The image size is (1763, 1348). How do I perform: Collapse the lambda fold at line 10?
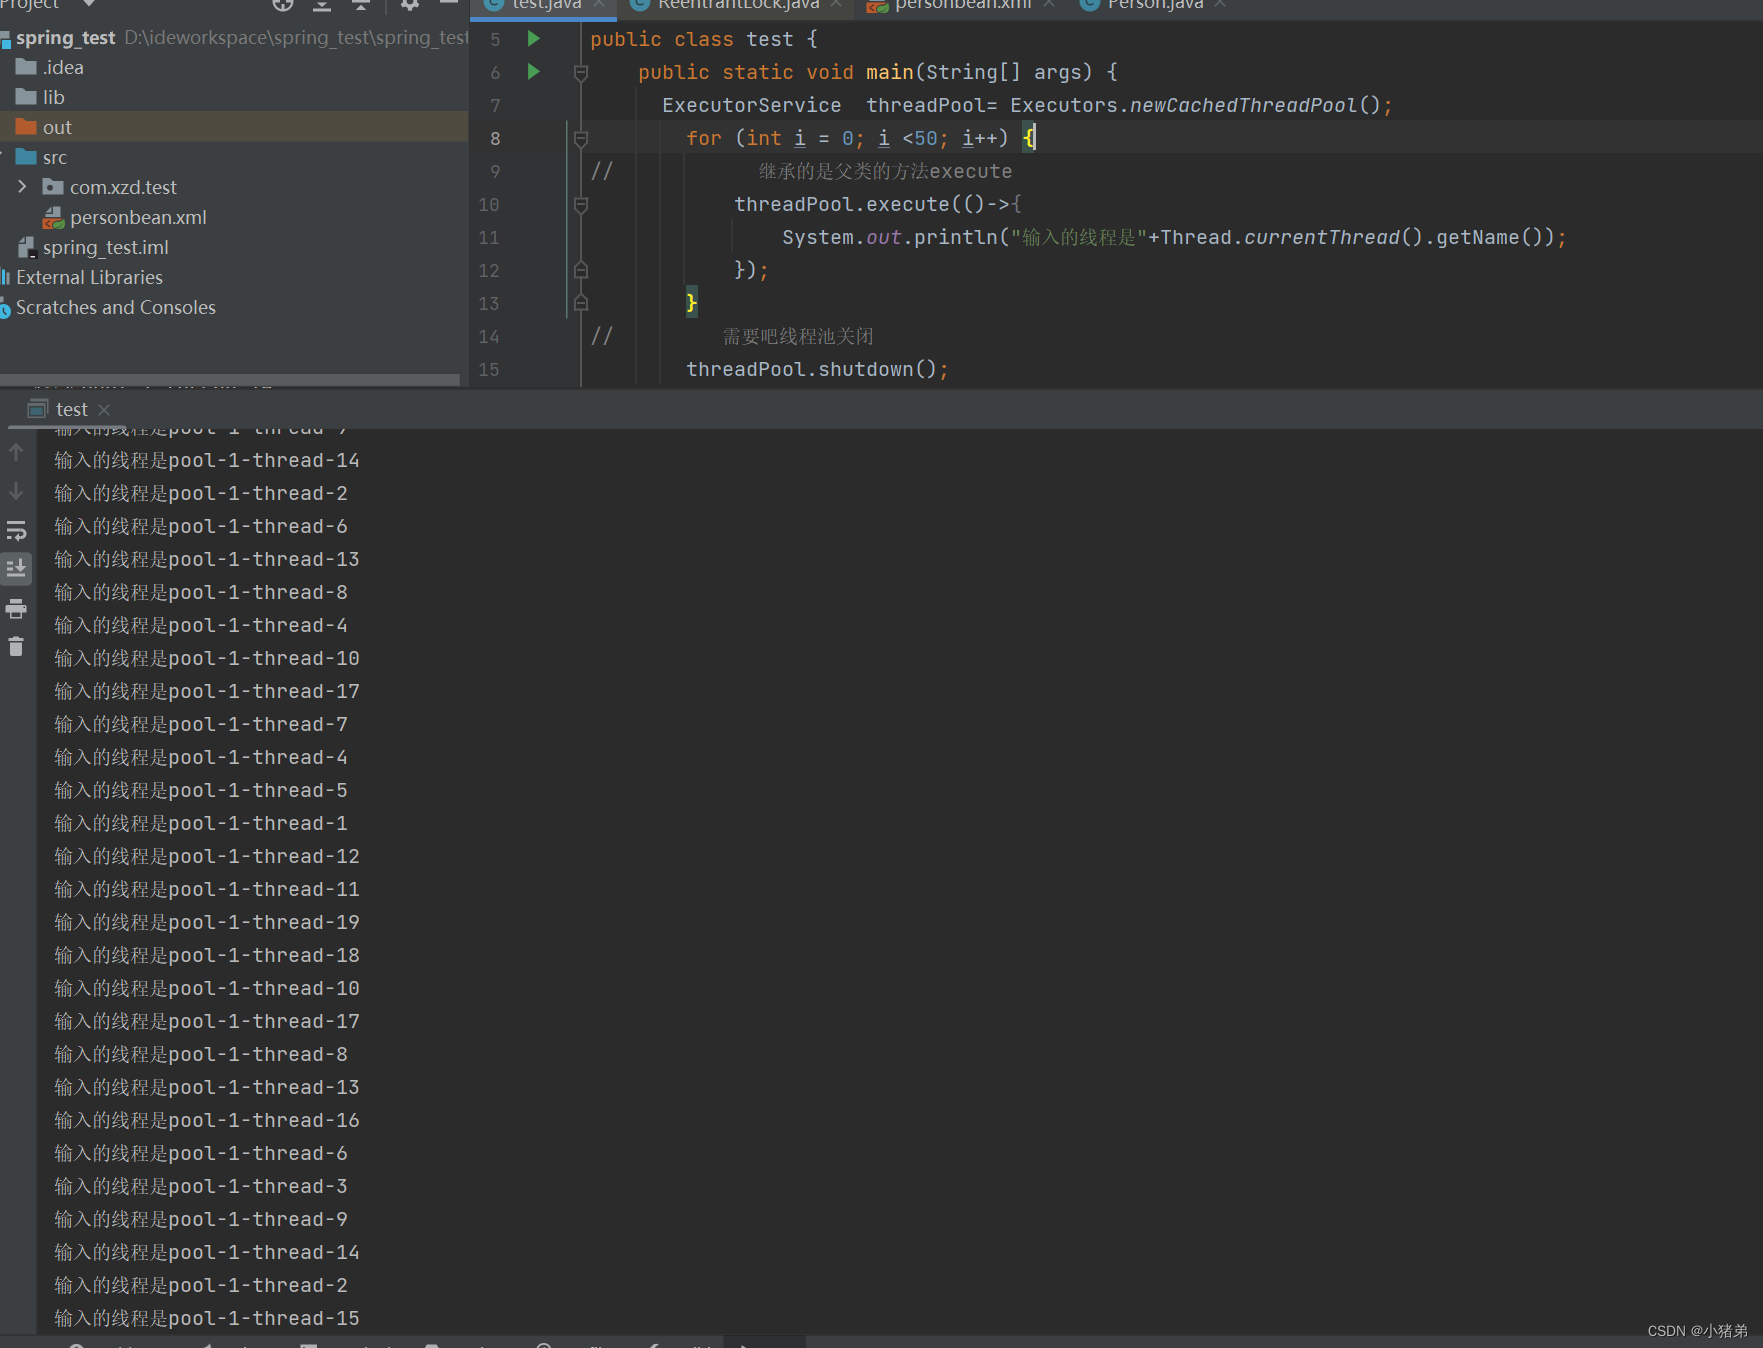click(x=581, y=204)
